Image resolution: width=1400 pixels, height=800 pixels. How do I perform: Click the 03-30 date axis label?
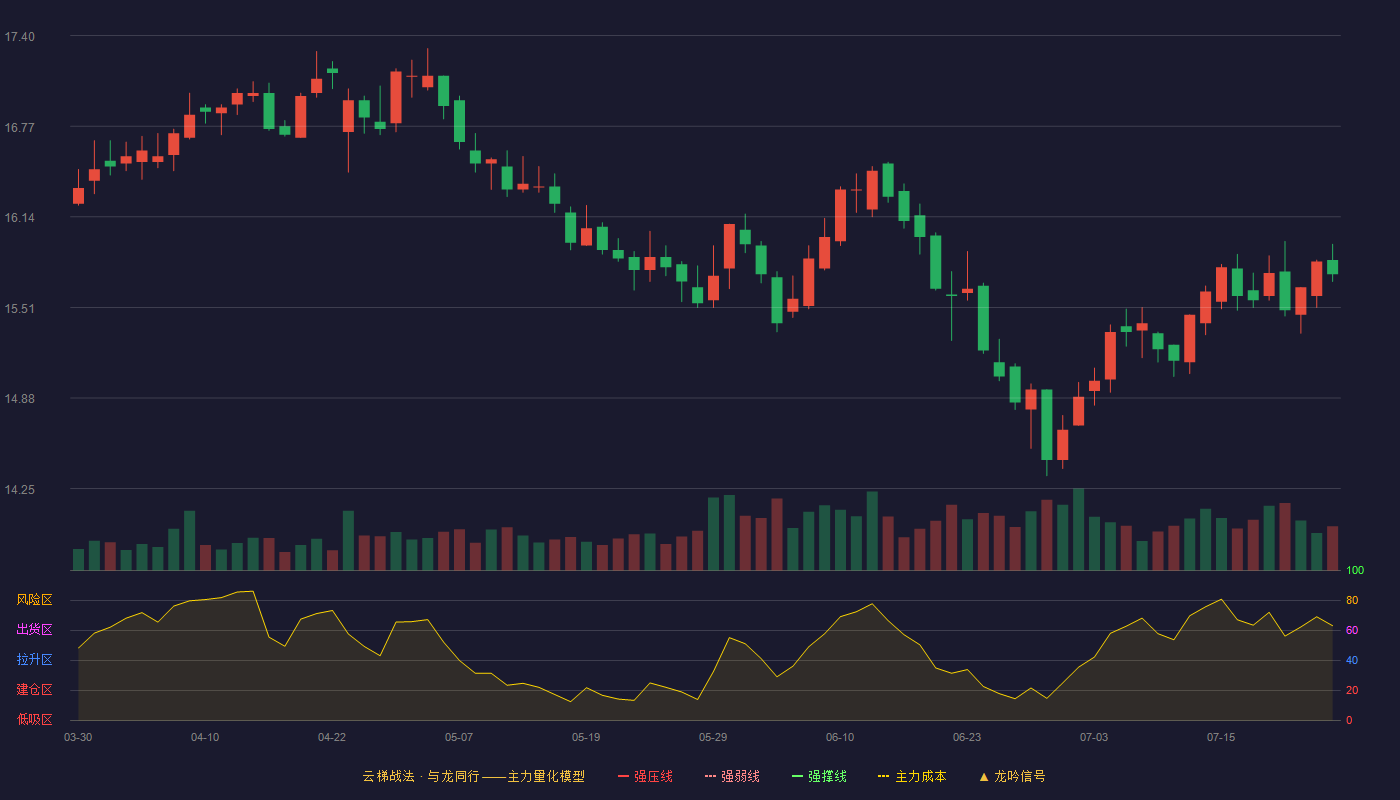[78, 737]
